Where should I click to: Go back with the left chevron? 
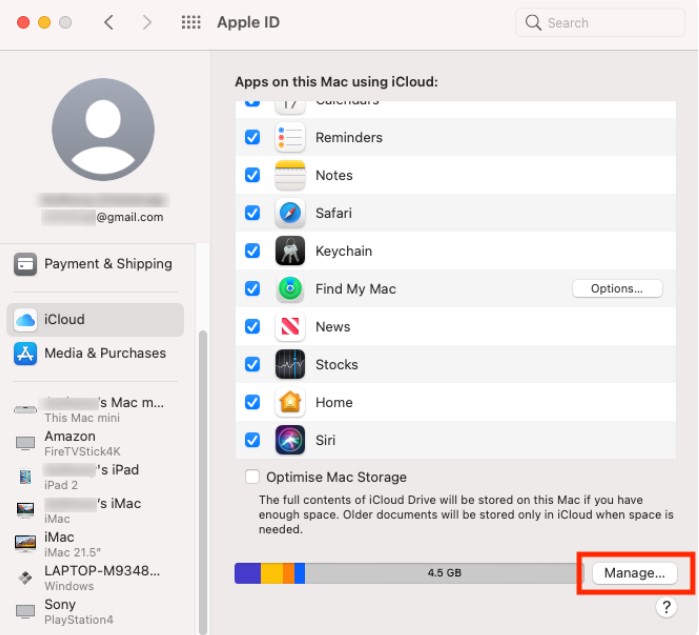(x=109, y=22)
